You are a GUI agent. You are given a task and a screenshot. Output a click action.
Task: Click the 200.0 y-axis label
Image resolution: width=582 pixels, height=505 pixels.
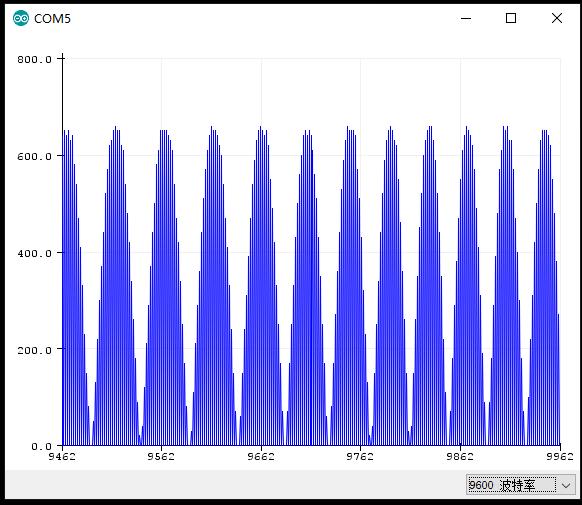pyautogui.click(x=34, y=350)
